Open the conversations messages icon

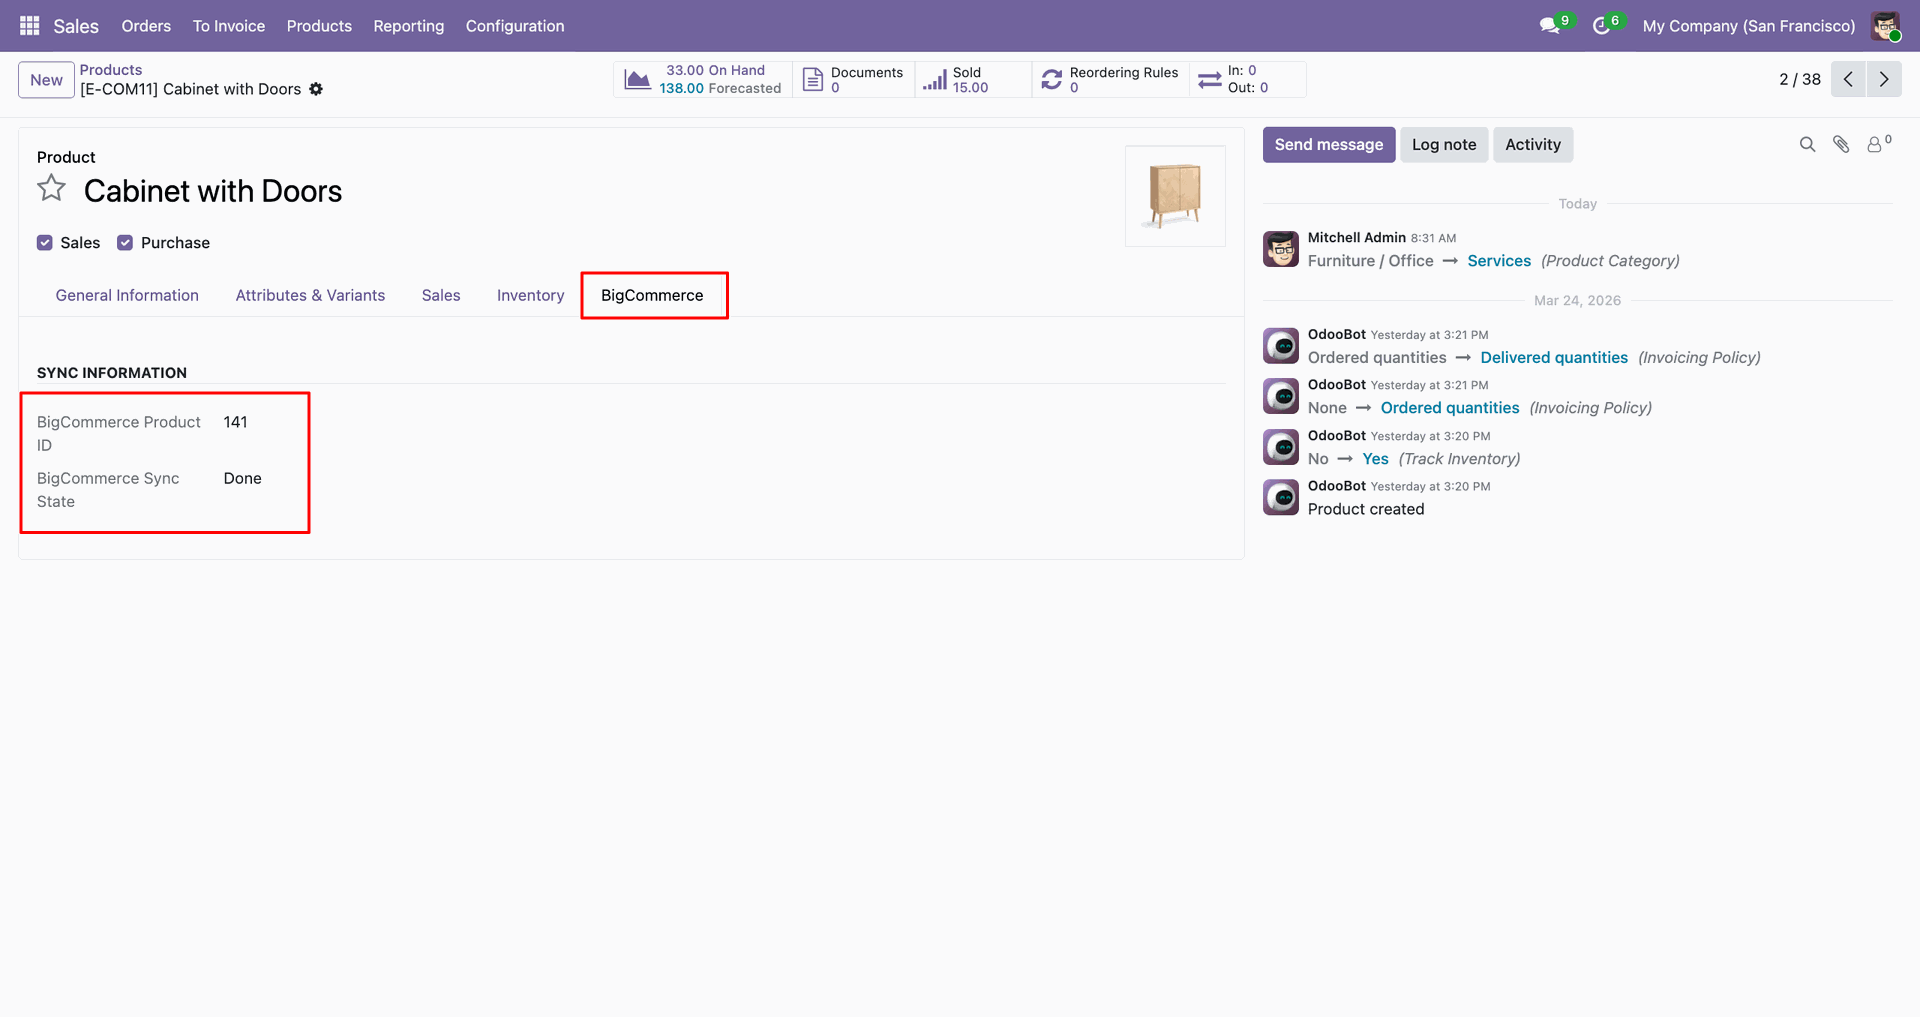tap(1549, 26)
